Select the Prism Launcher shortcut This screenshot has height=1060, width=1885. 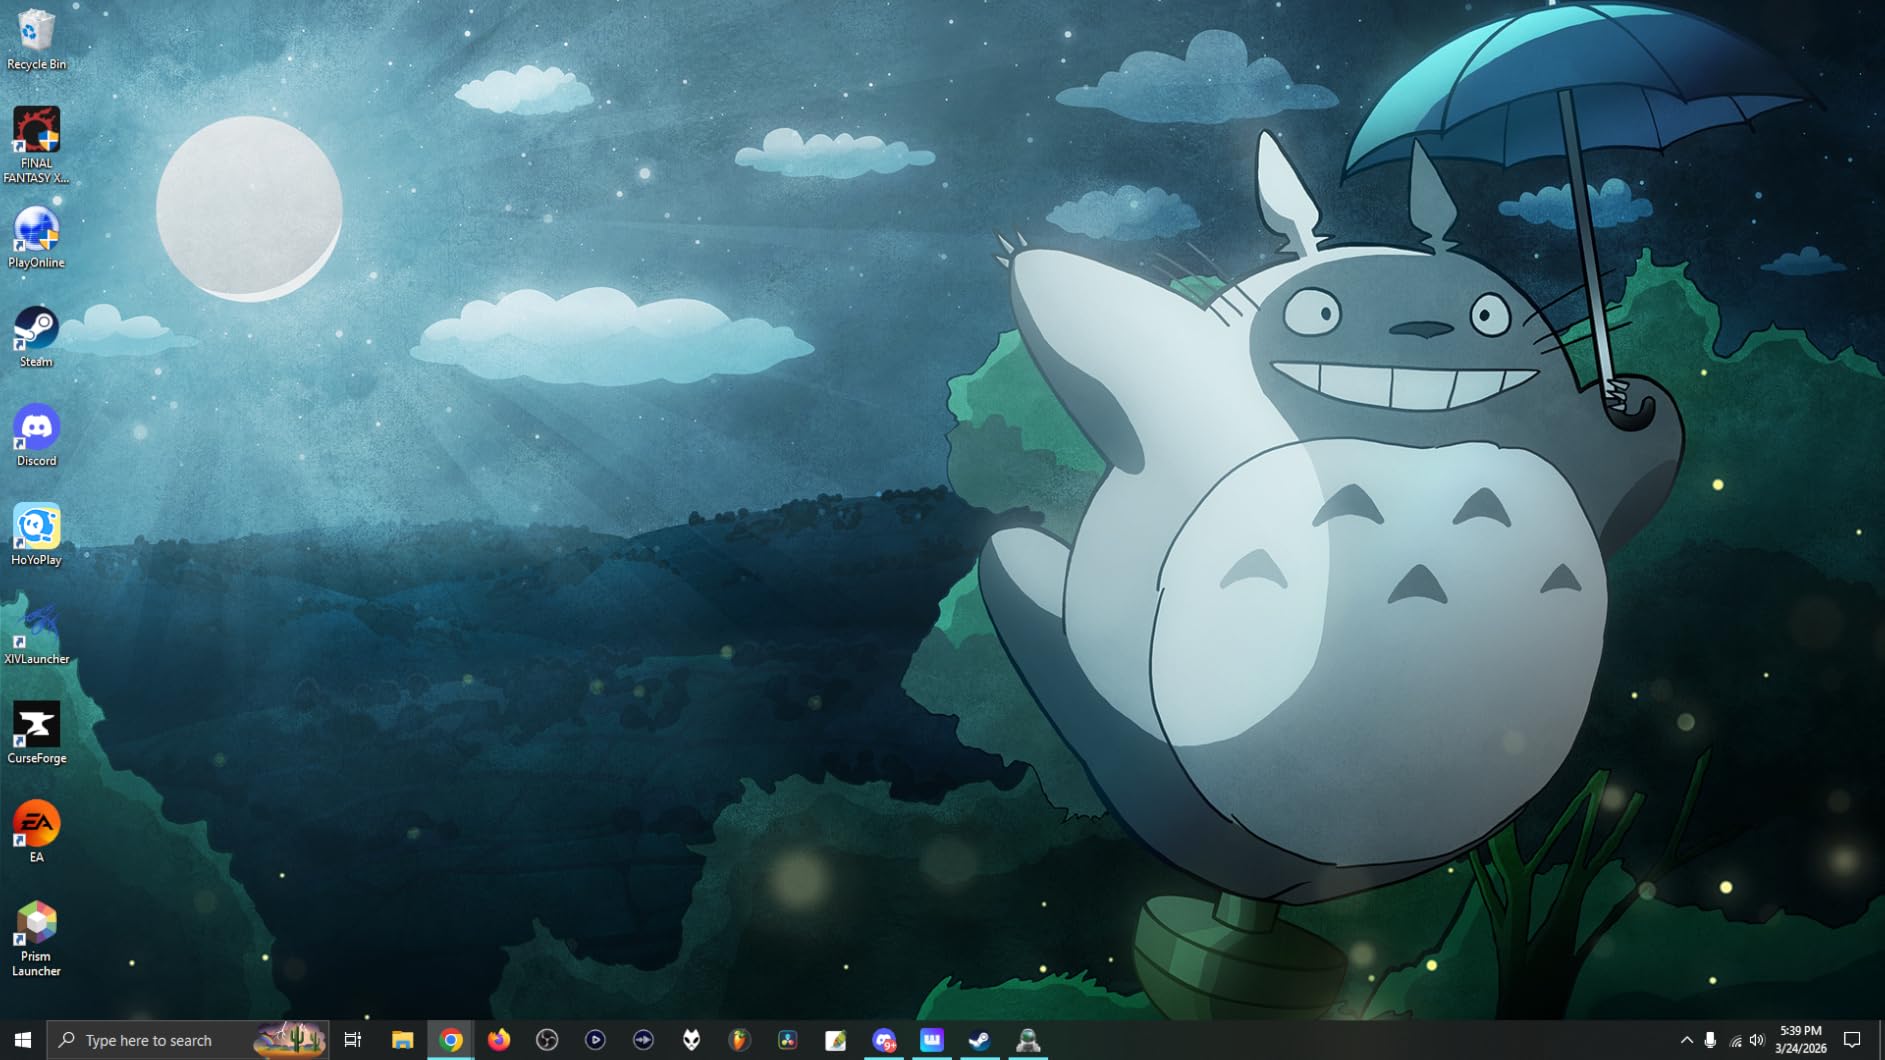pos(36,939)
